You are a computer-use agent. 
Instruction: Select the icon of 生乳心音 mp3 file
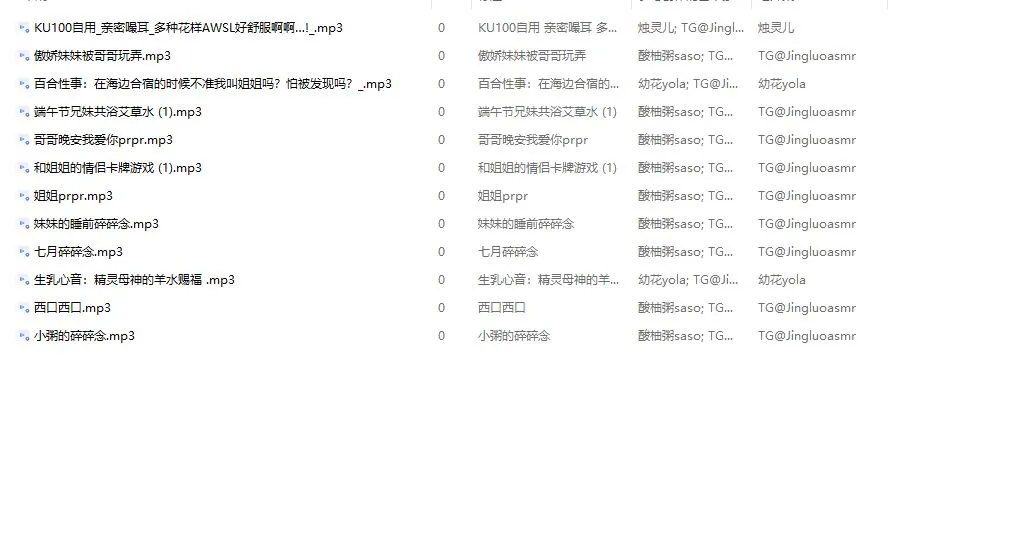click(24, 280)
